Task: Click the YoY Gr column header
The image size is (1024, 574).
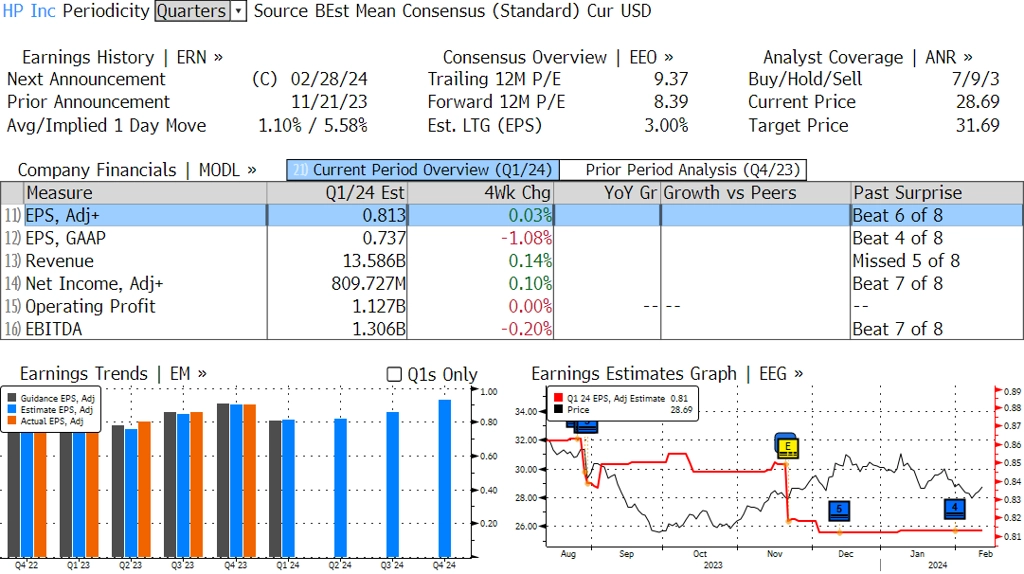Action: (x=607, y=193)
